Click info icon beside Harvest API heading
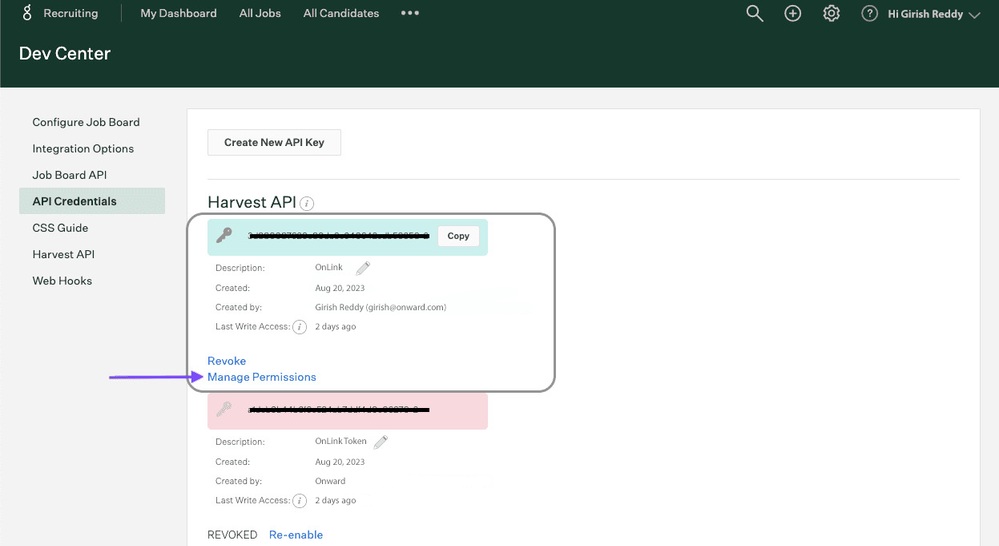 click(x=306, y=204)
